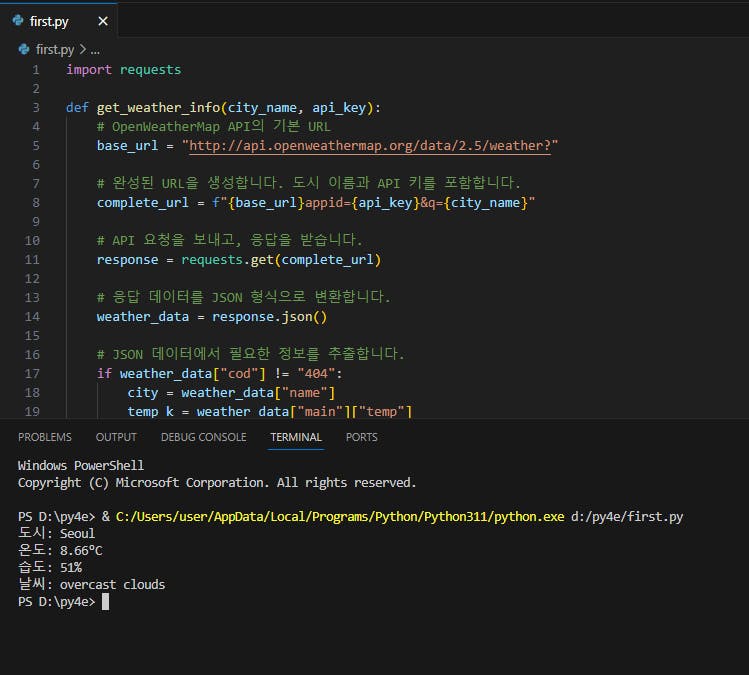
Task: Click the '8.66°C' temperature output in terminal
Action: tap(81, 550)
